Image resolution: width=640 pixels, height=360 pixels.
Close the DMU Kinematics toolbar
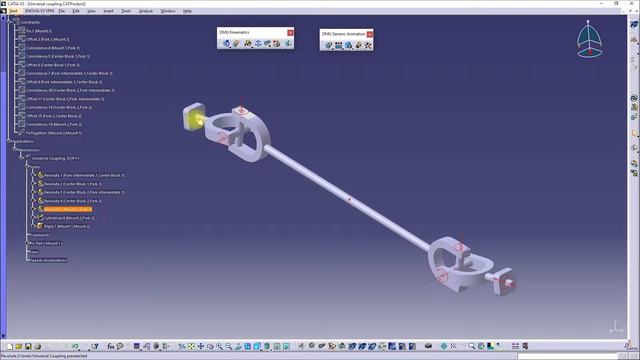point(290,33)
